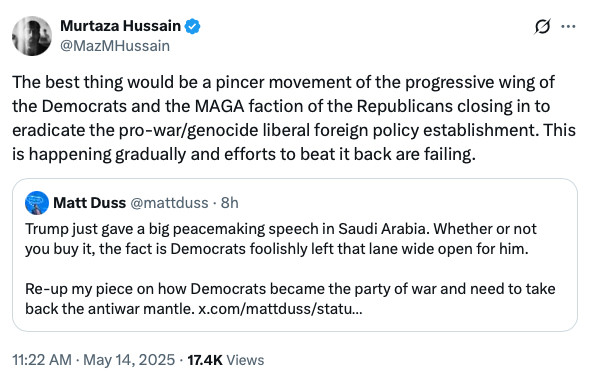Select quoted paragraph about Democrats party of war
The width and height of the screenshot is (589, 374).
(x=290, y=299)
